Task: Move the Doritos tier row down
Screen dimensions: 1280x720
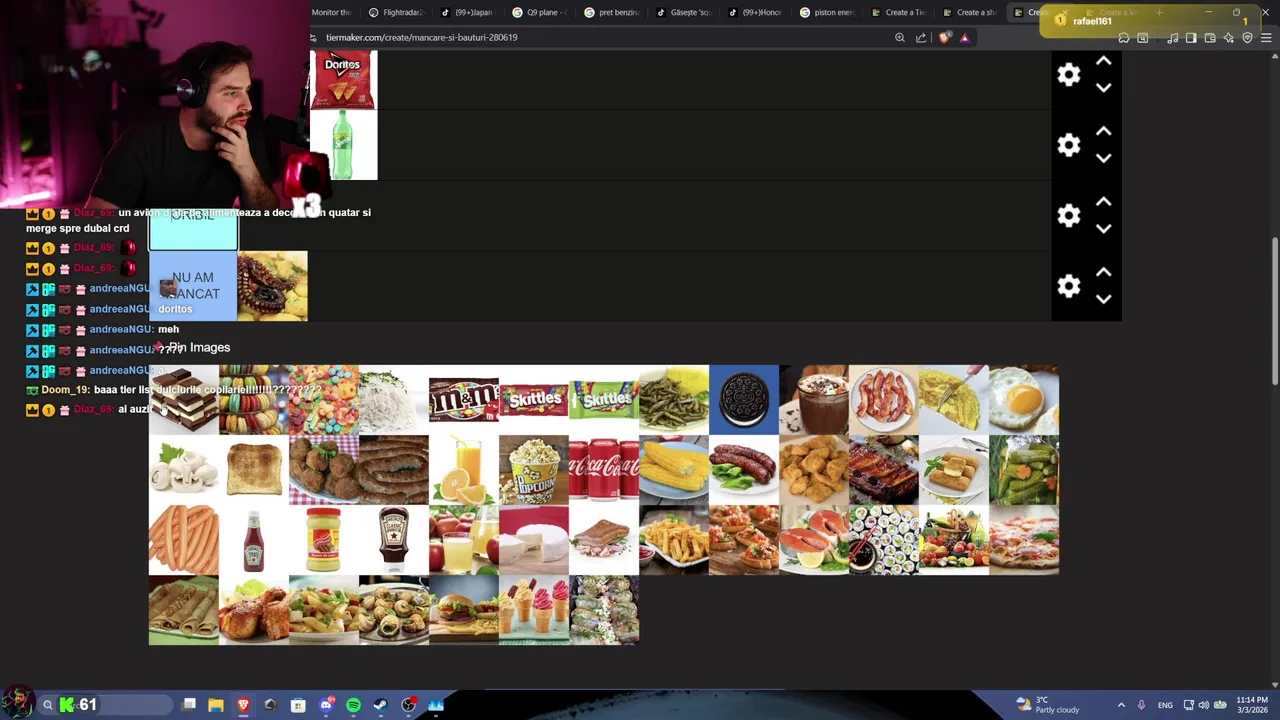Action: pyautogui.click(x=1103, y=88)
